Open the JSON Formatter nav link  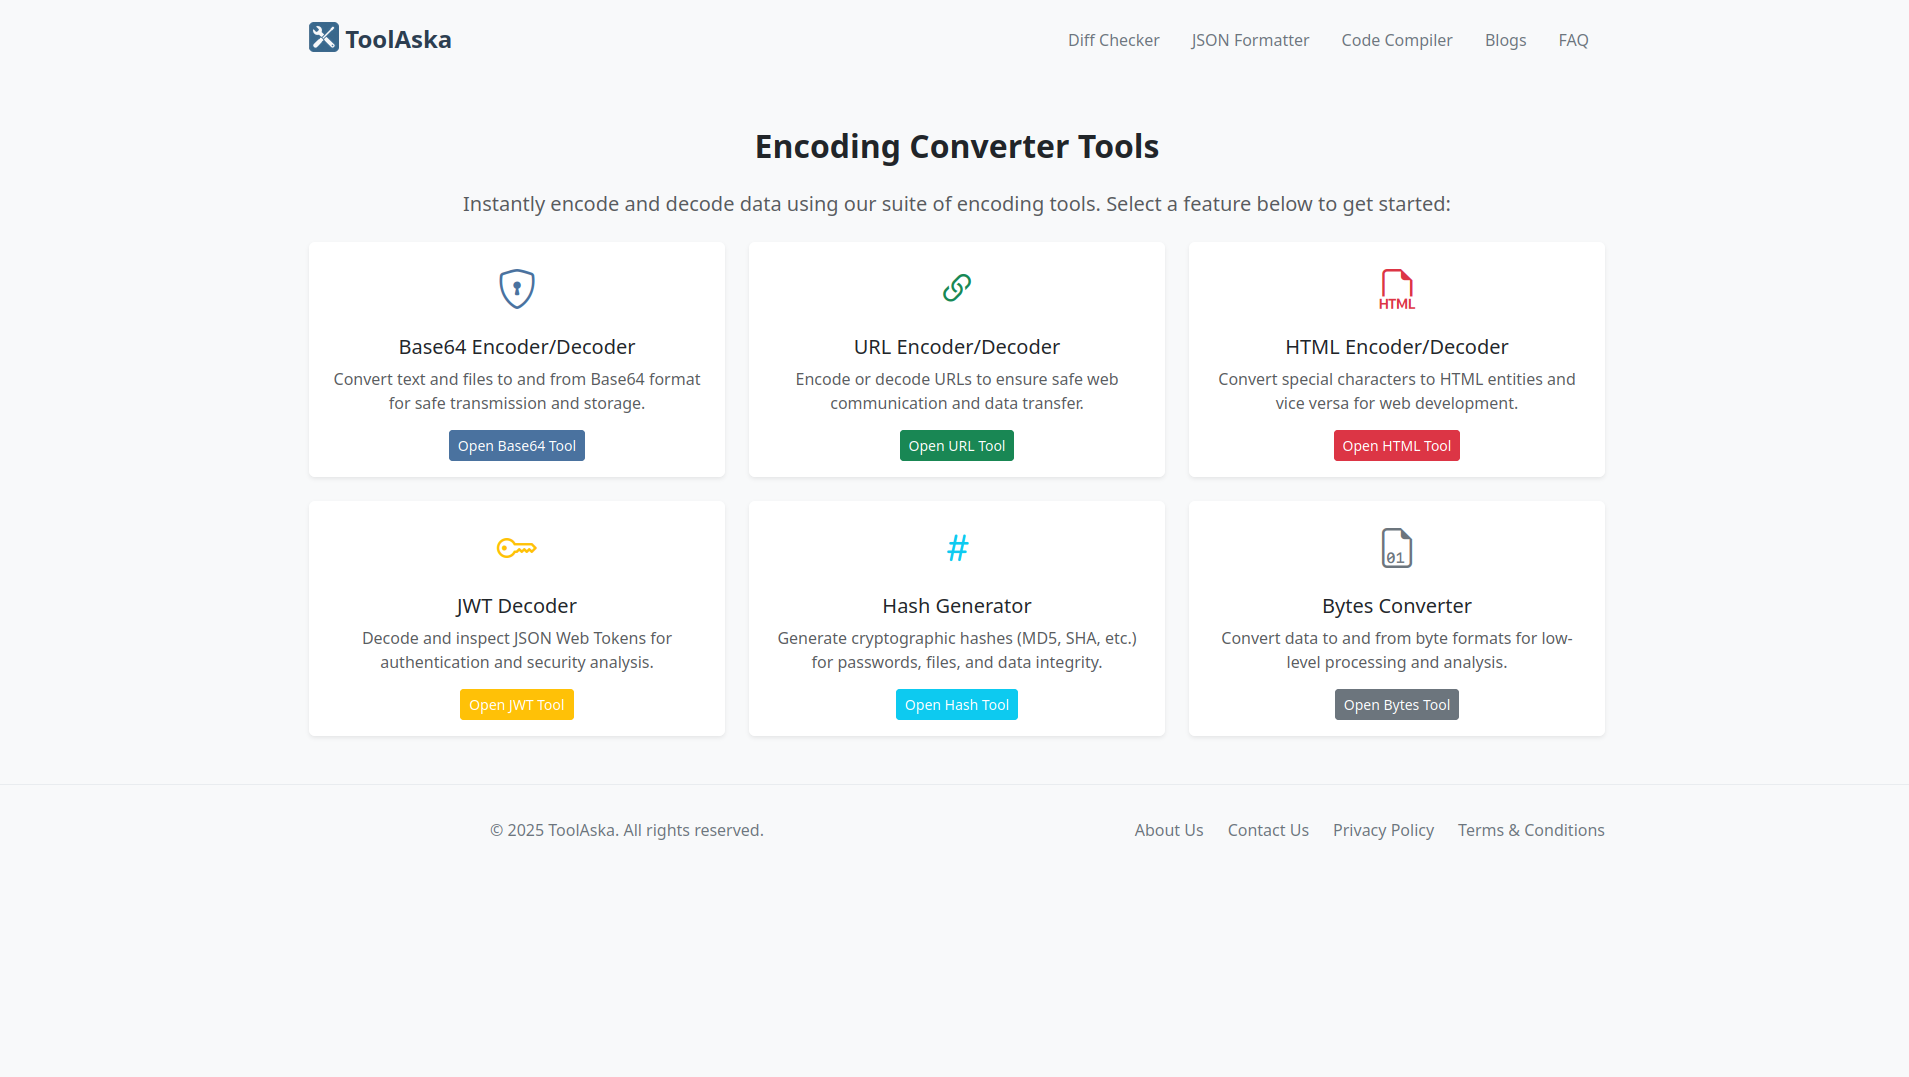pyautogui.click(x=1250, y=40)
